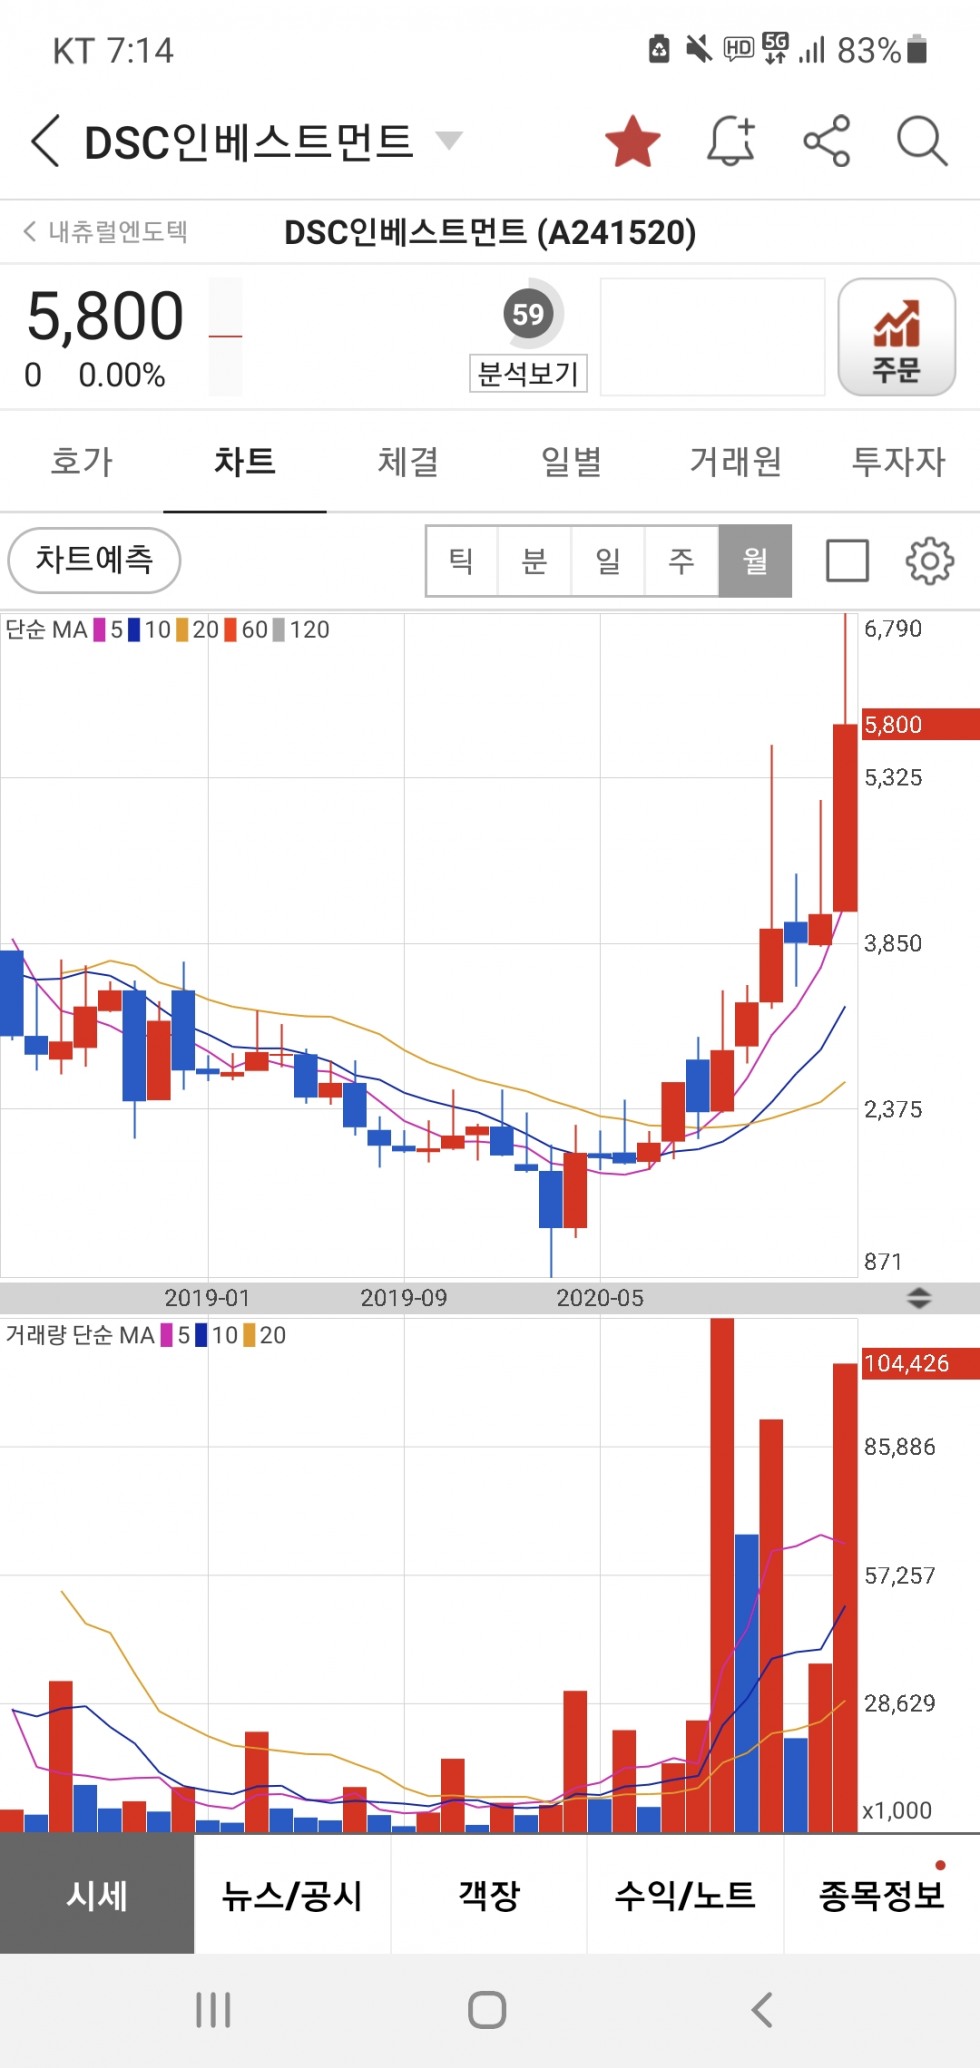The width and height of the screenshot is (980, 2068).
Task: Tap the 차트예측 button
Action: coord(94,560)
